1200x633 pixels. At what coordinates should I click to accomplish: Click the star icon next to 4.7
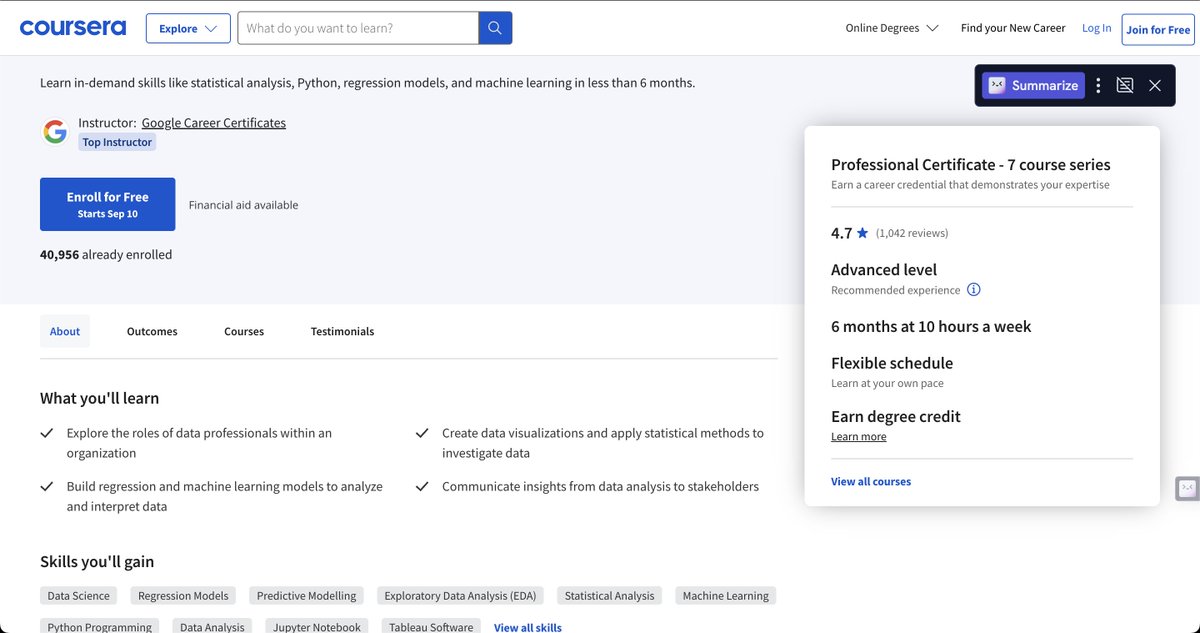coord(863,233)
